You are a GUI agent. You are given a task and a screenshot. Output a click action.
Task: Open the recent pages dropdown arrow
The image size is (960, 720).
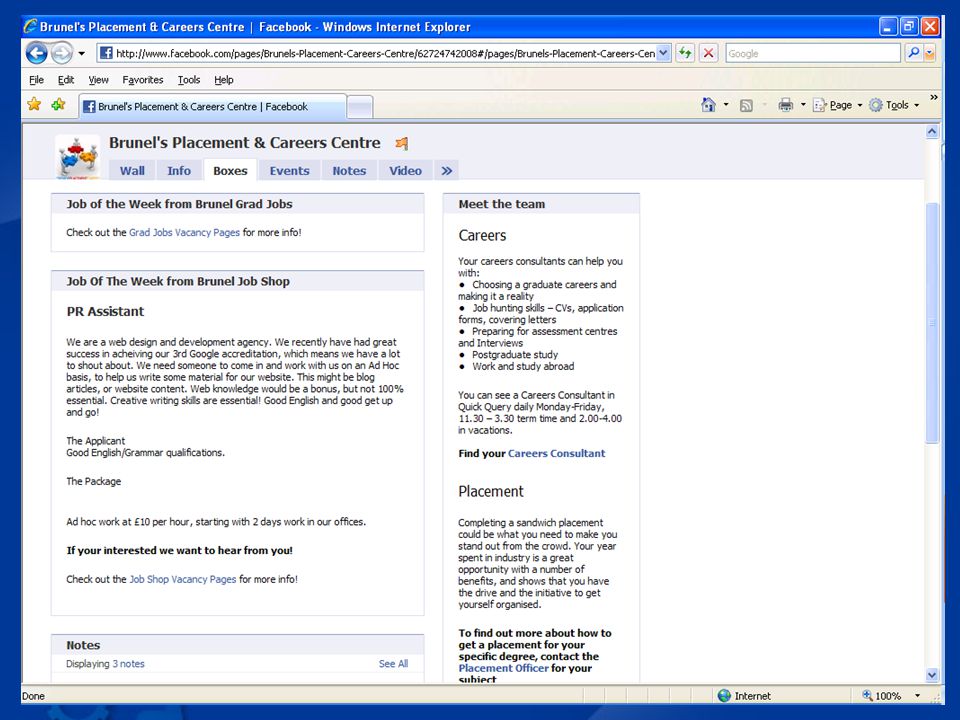point(81,53)
